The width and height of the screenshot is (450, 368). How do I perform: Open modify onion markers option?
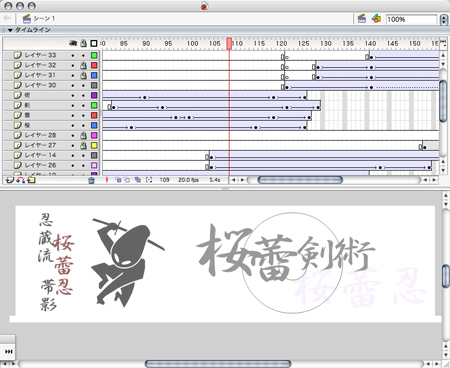pos(149,180)
